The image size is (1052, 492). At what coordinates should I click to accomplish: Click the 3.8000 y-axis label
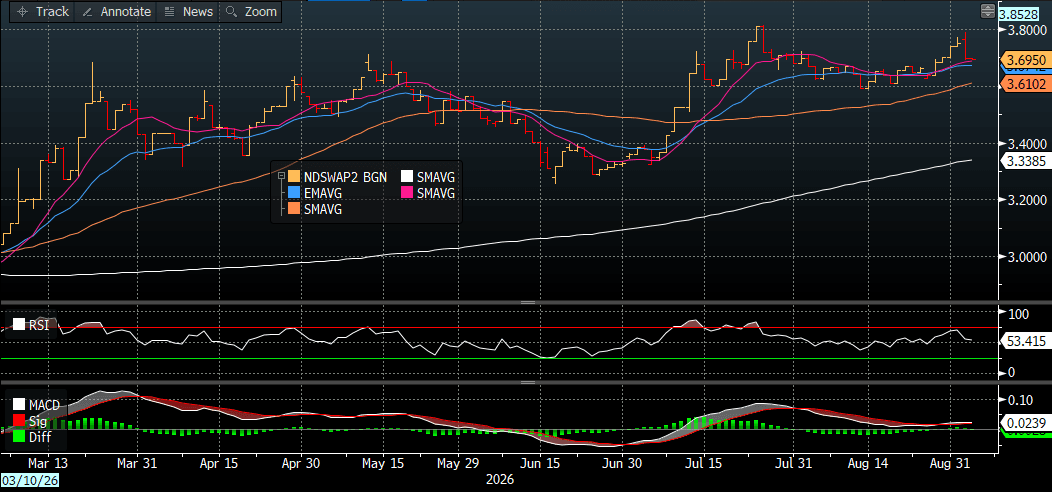point(1027,30)
